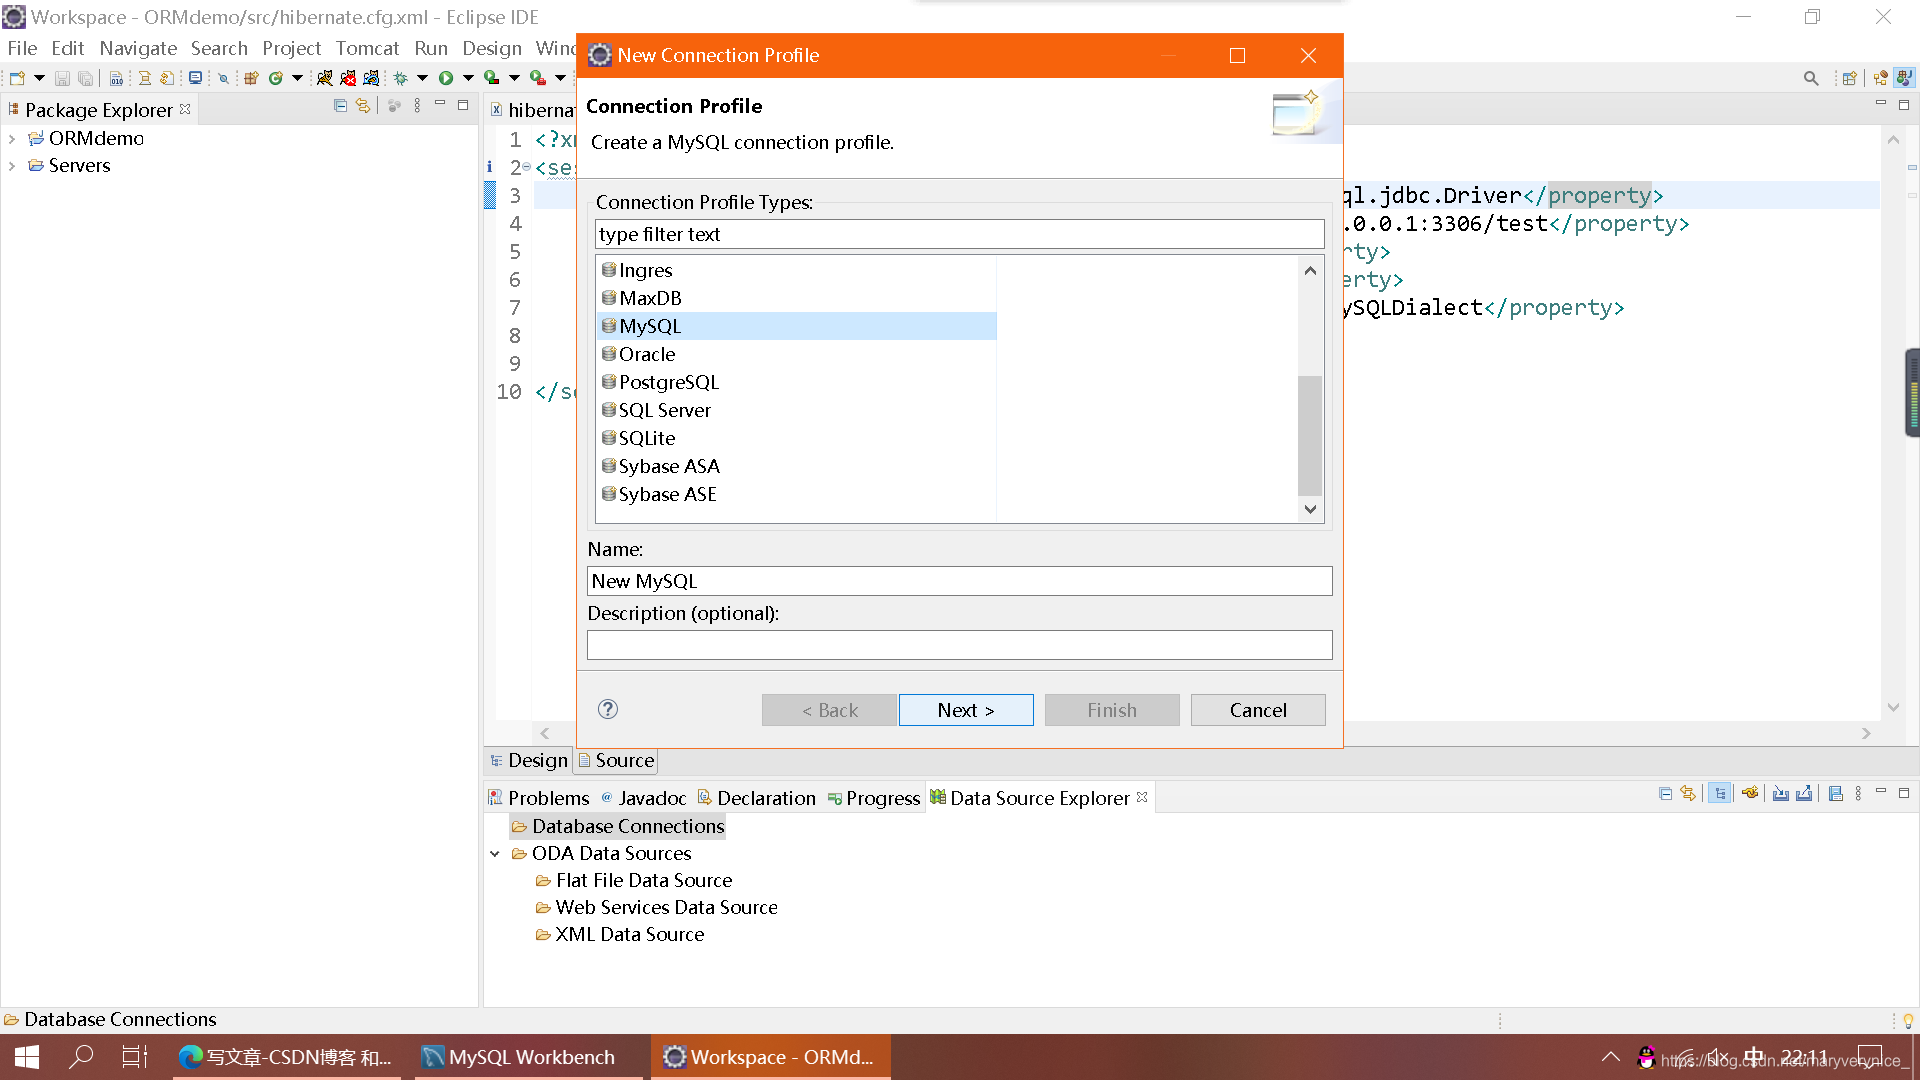Switch to the Javadoc tab
Image resolution: width=1920 pixels, height=1080 pixels.
point(643,798)
